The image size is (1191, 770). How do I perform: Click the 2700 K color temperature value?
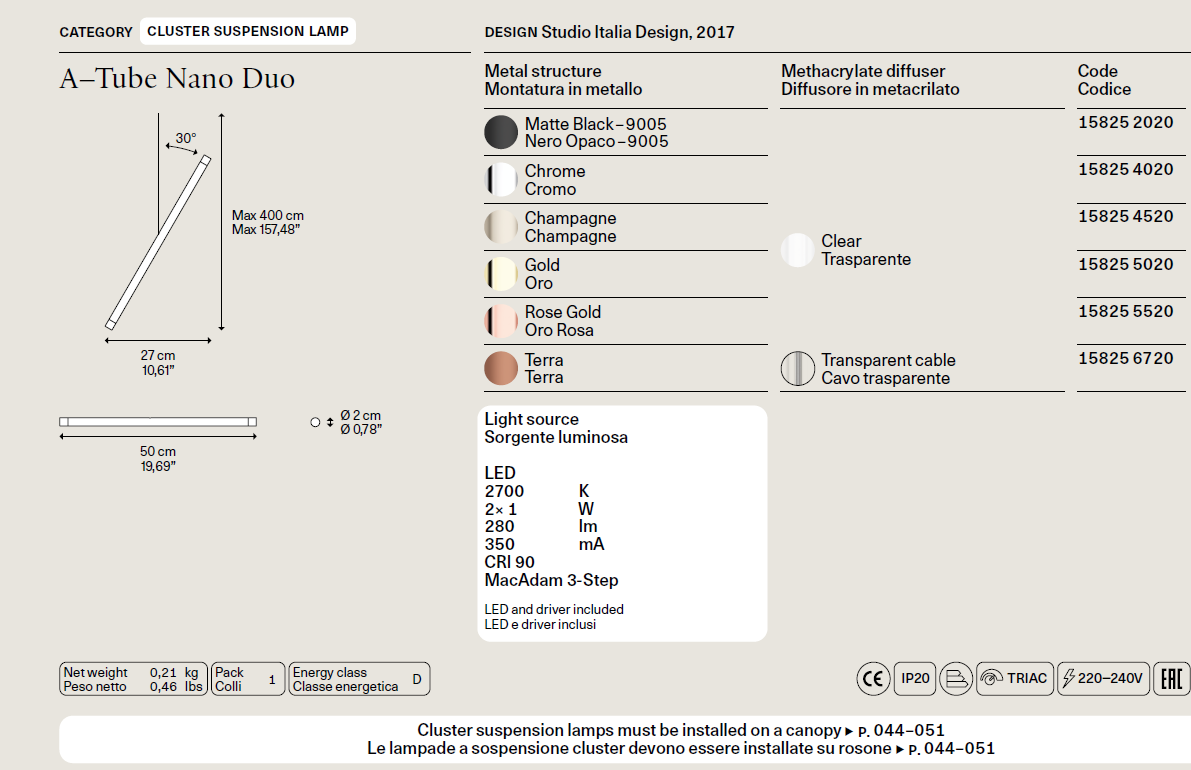pyautogui.click(x=537, y=491)
